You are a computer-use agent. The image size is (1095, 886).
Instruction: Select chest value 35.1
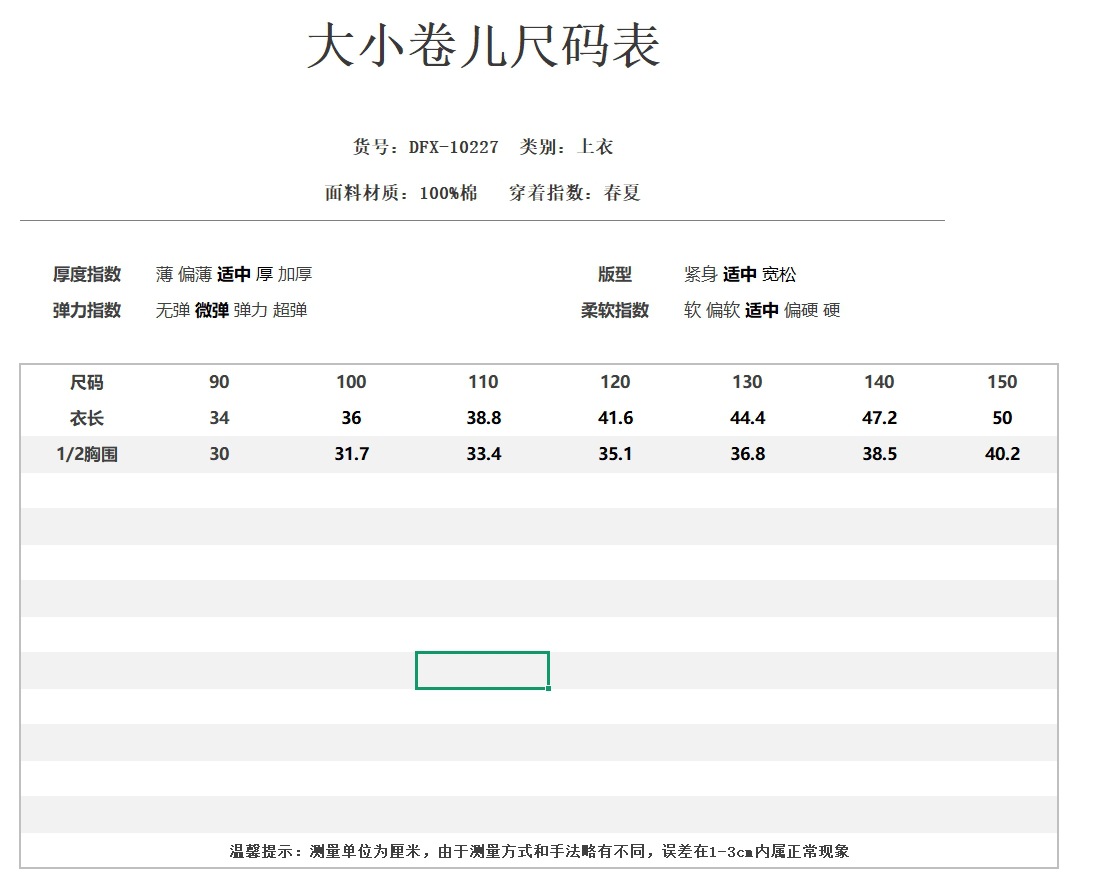(615, 455)
